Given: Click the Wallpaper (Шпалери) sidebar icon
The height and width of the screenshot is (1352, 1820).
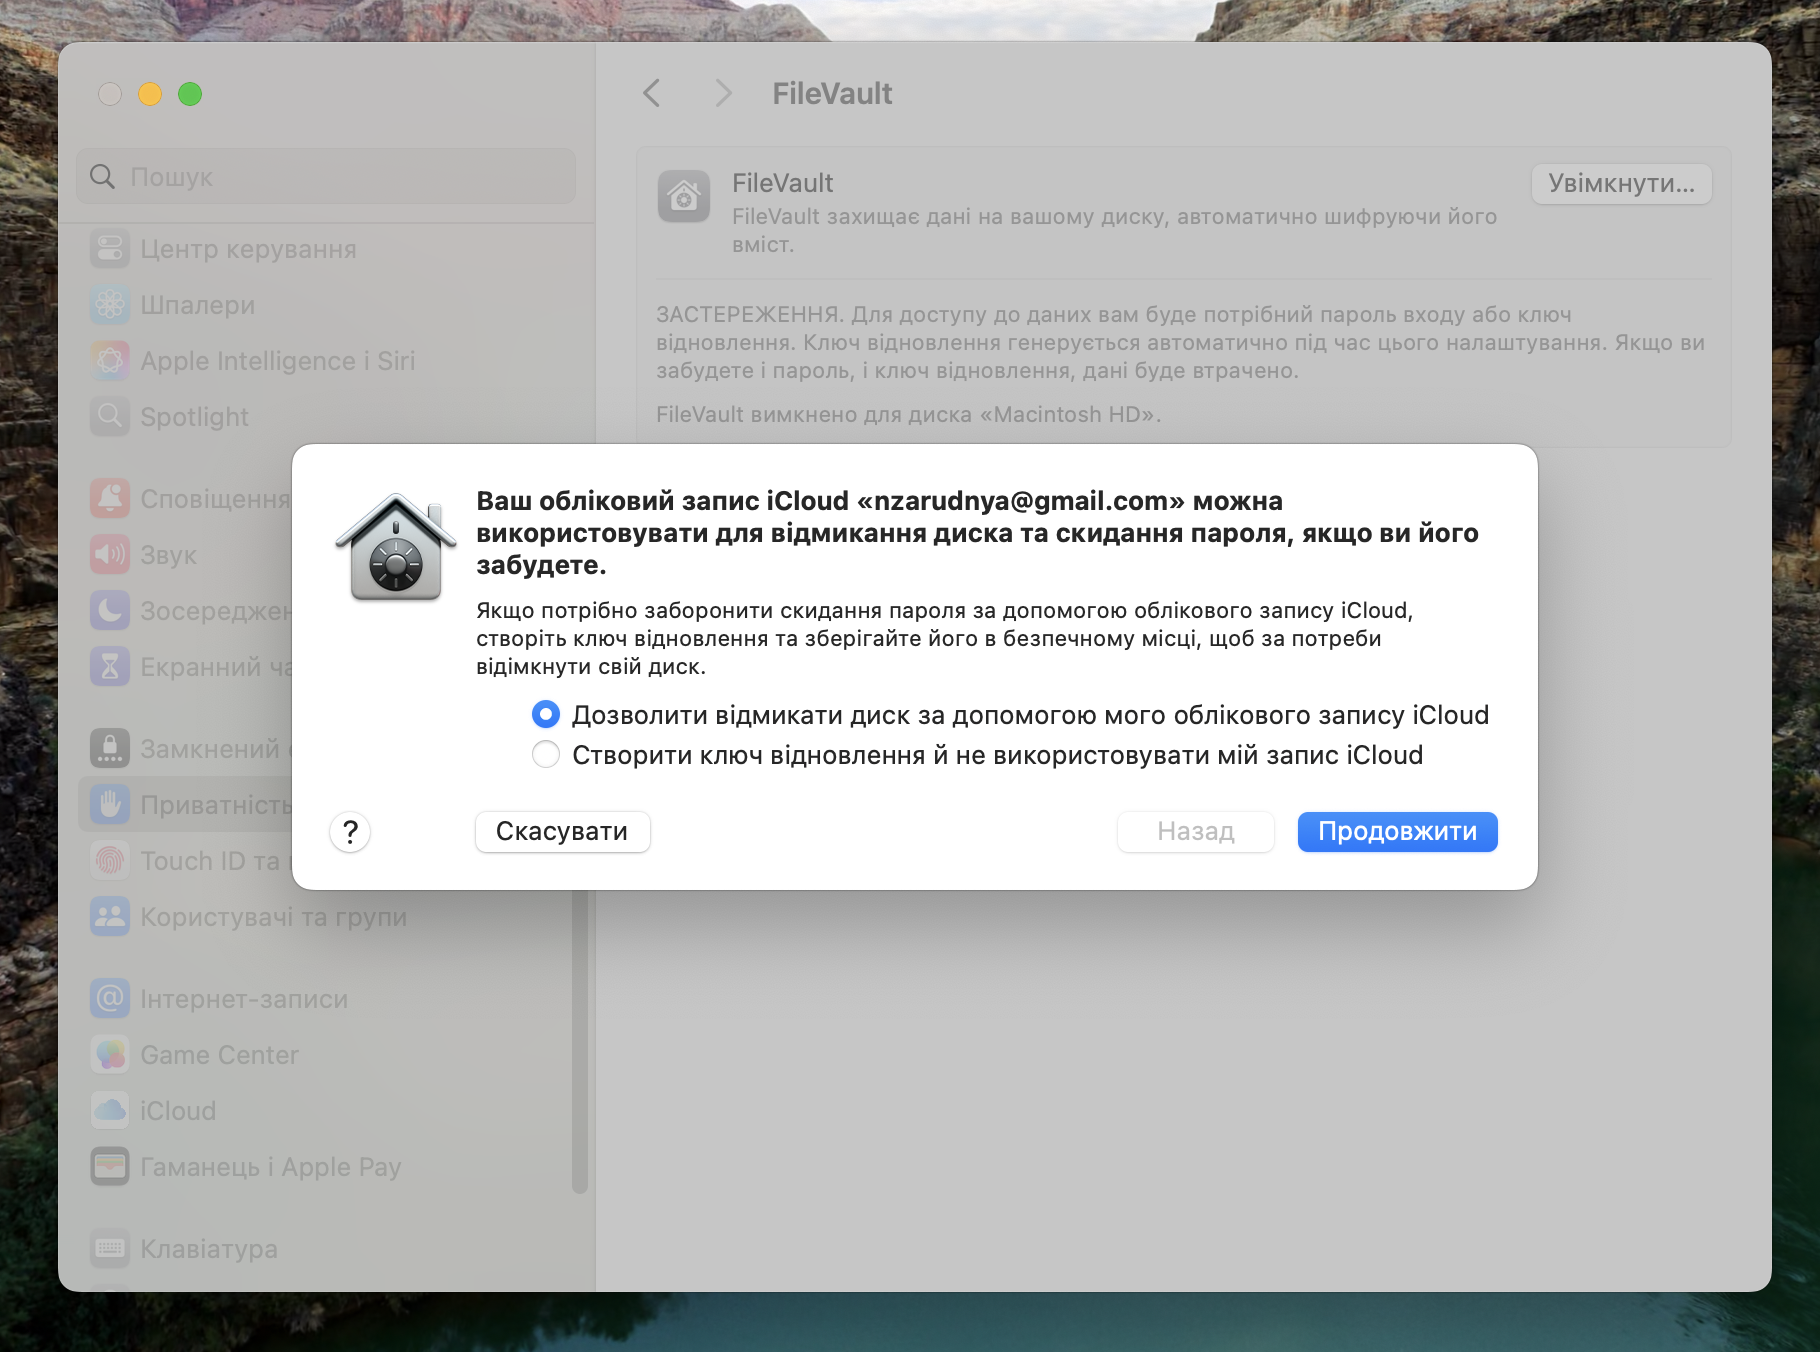Looking at the screenshot, I should pyautogui.click(x=110, y=305).
